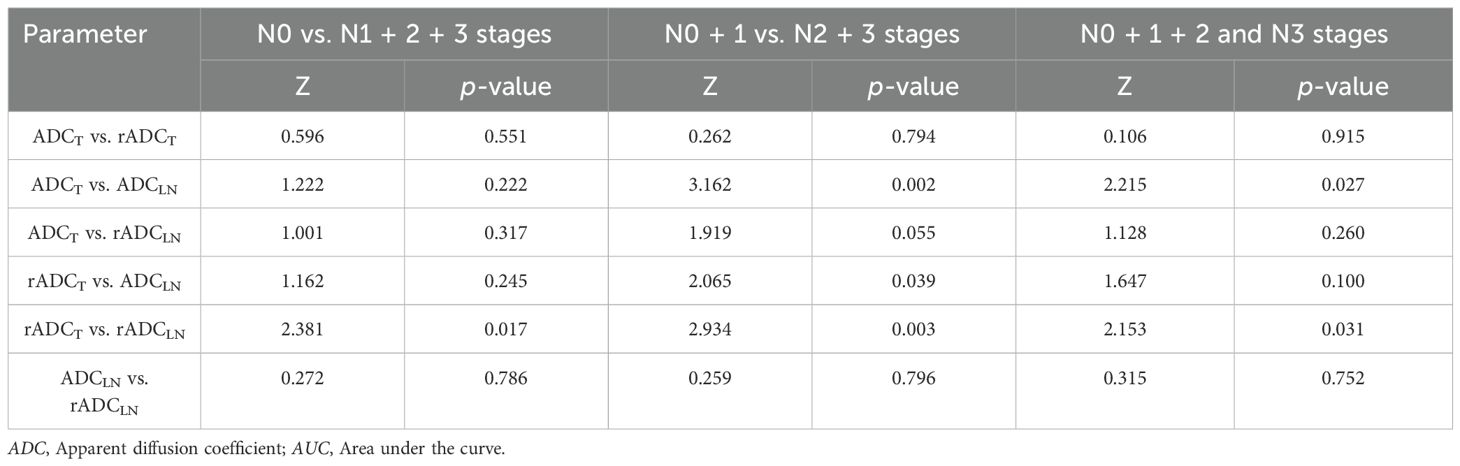Click the last p-value subheader on the right
Viewport: 1460px width, 466px height.
click(x=1341, y=86)
